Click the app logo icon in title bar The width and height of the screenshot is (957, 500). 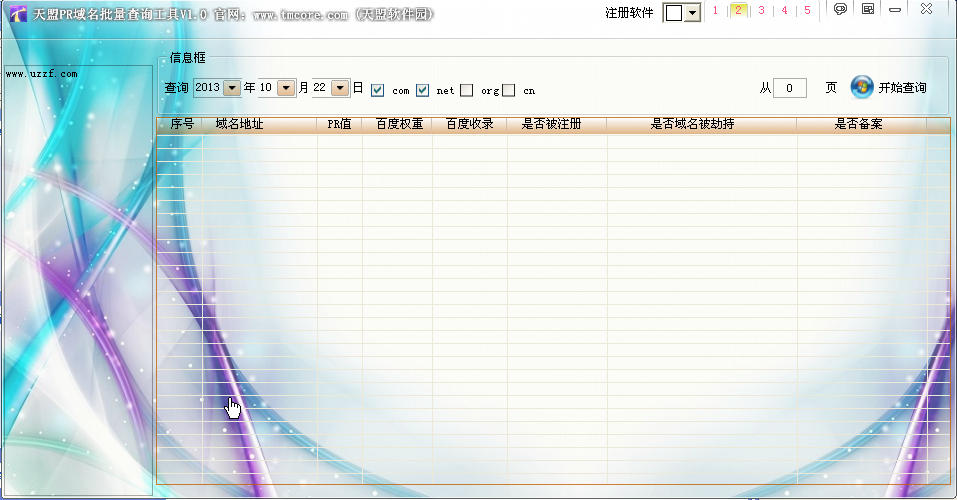point(17,13)
